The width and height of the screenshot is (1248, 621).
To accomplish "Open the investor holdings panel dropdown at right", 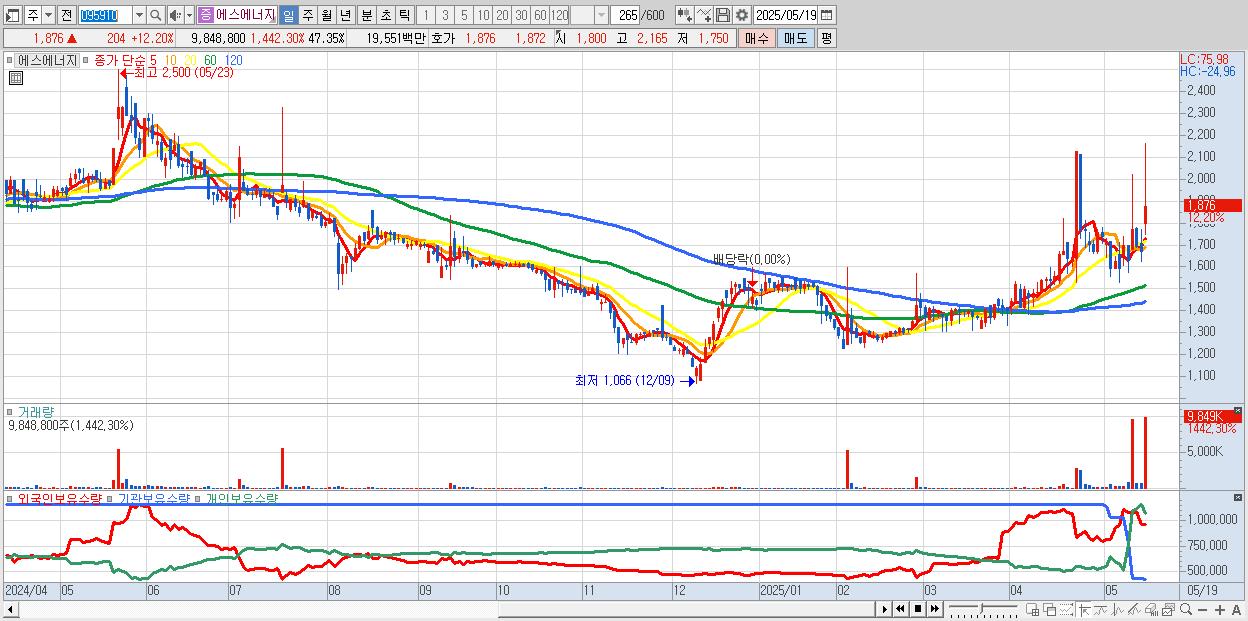I will 1238,497.
